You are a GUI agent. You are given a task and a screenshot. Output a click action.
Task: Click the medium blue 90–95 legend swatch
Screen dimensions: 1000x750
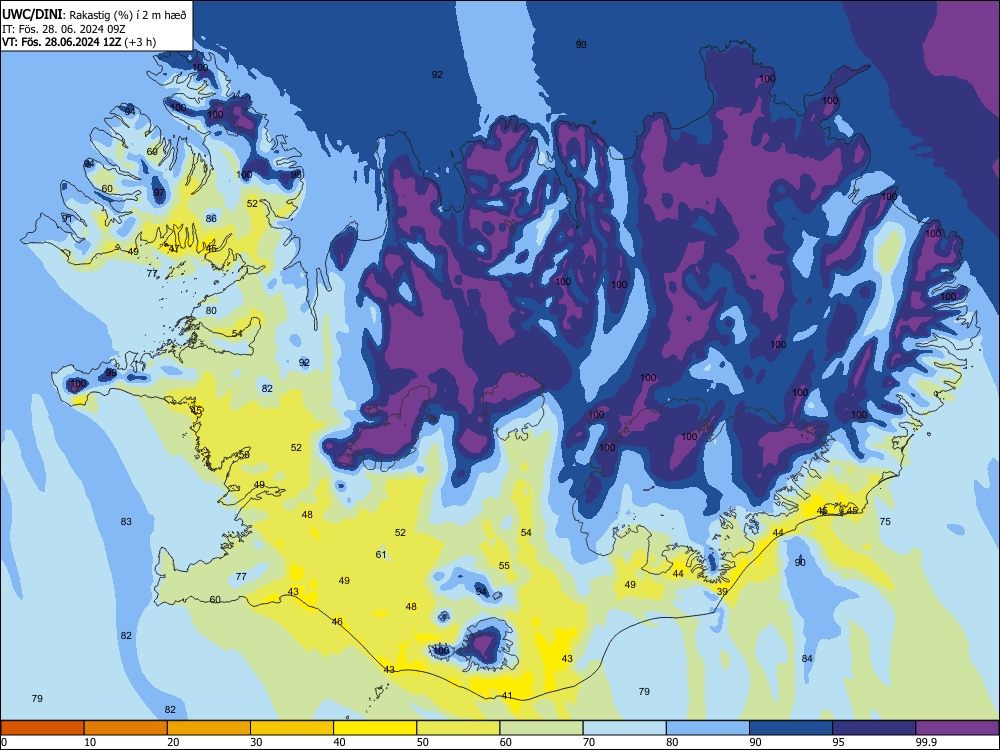[x=791, y=728]
